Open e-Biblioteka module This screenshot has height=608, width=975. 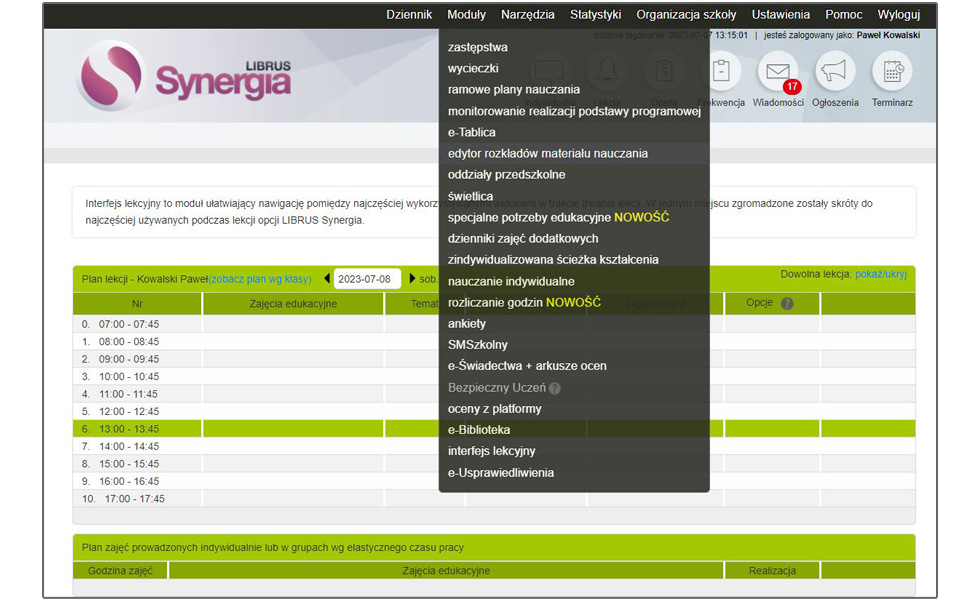click(x=479, y=430)
